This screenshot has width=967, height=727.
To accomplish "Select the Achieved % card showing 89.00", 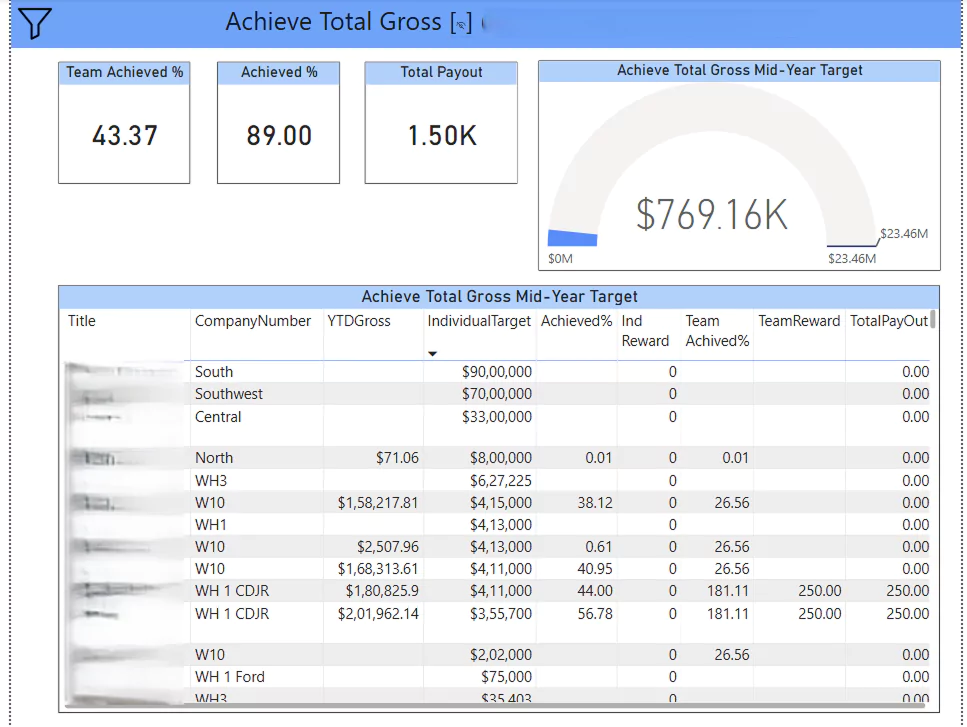I will tap(279, 123).
